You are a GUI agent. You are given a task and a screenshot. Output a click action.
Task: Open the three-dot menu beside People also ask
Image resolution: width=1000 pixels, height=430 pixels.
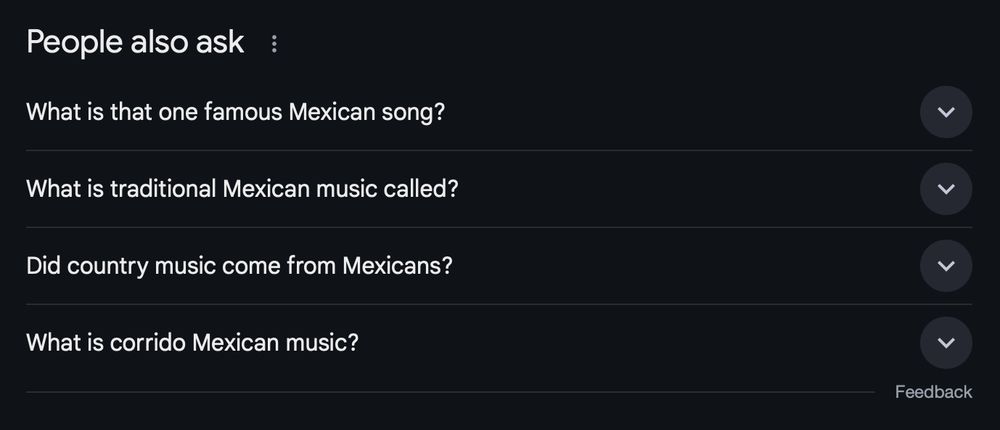pyautogui.click(x=274, y=44)
